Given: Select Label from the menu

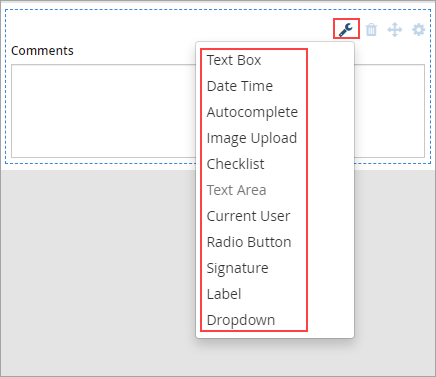Looking at the screenshot, I should coord(224,294).
